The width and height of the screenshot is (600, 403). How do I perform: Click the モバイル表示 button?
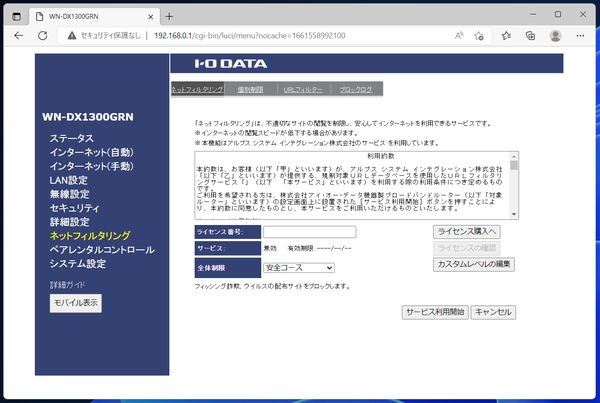pos(76,303)
